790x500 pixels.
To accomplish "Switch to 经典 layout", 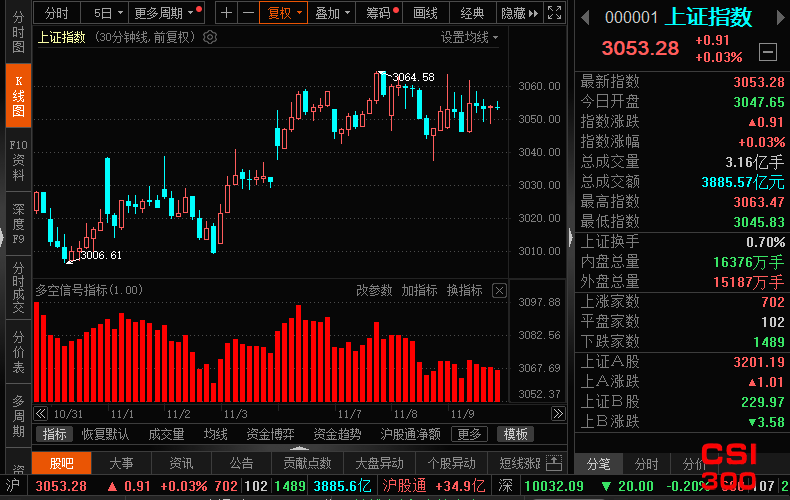I will point(472,13).
